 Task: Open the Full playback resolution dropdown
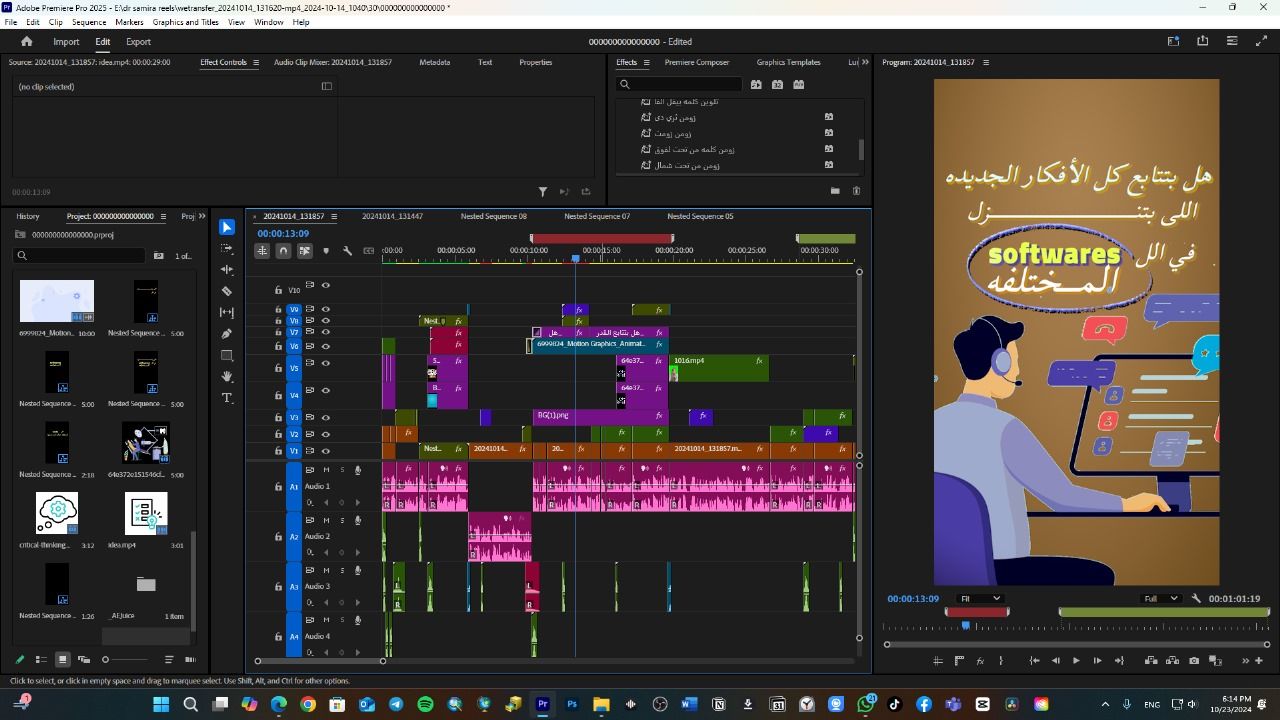click(x=1160, y=598)
